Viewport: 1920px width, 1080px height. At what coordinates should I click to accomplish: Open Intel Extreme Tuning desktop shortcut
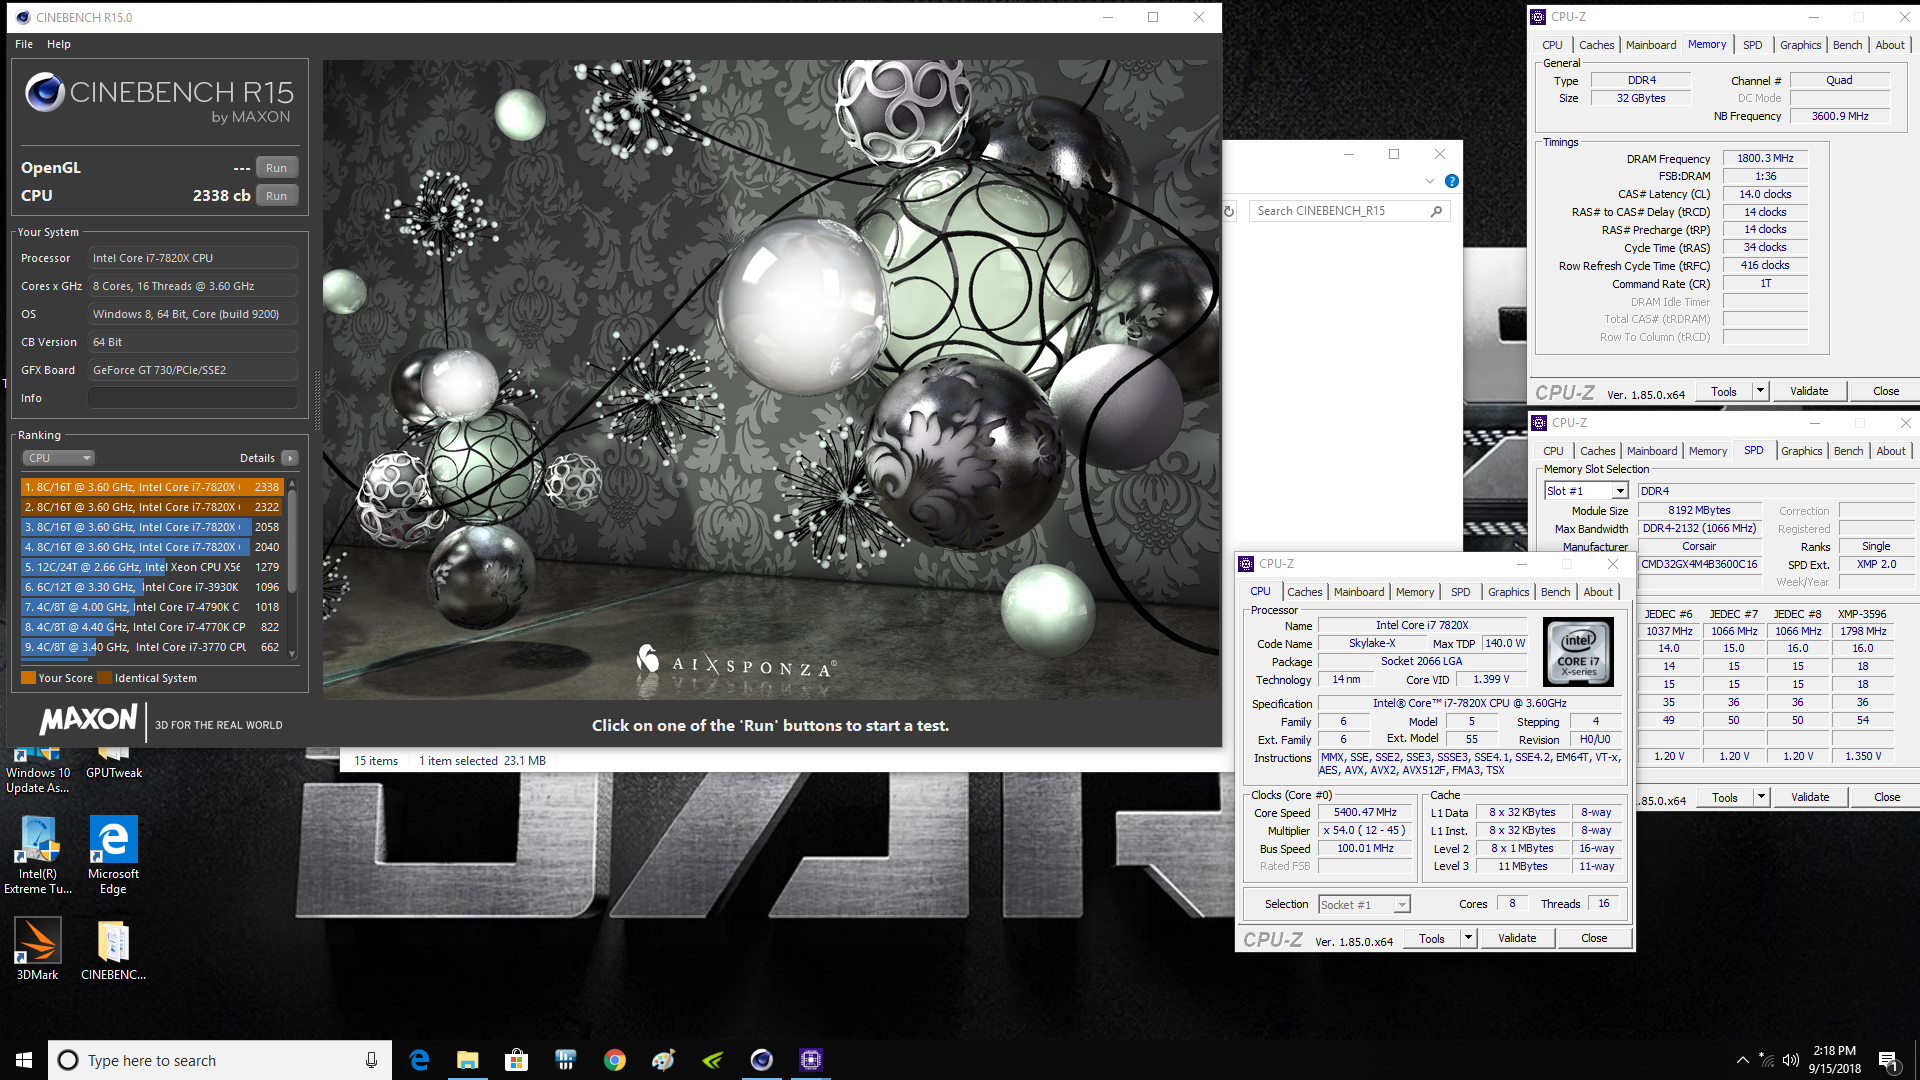(x=38, y=855)
